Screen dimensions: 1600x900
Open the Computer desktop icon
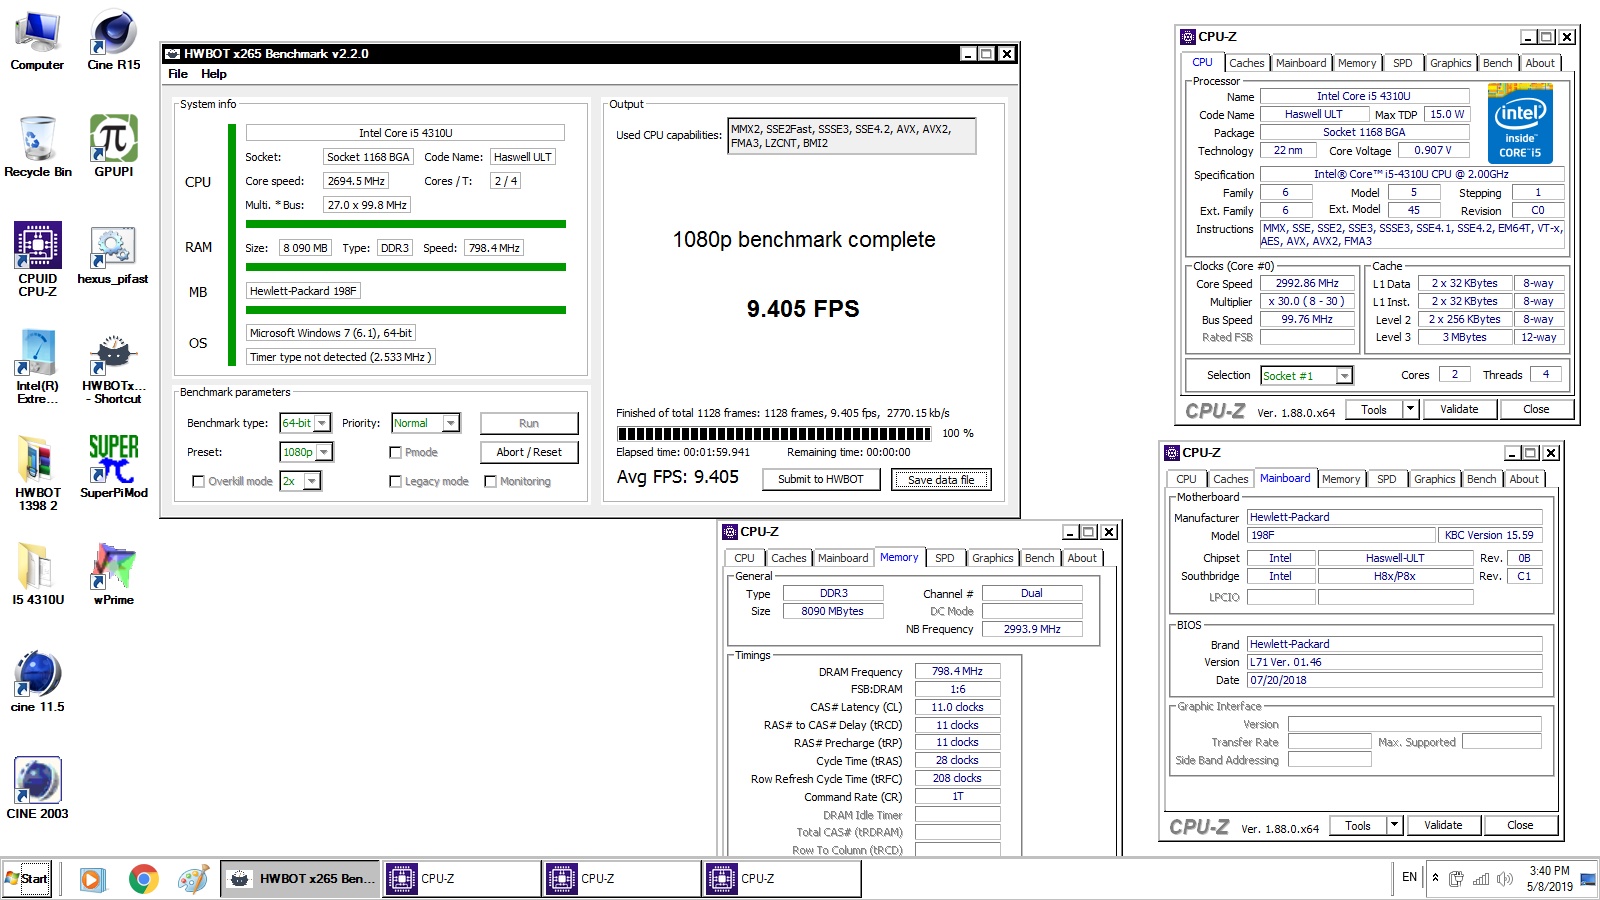37,42
